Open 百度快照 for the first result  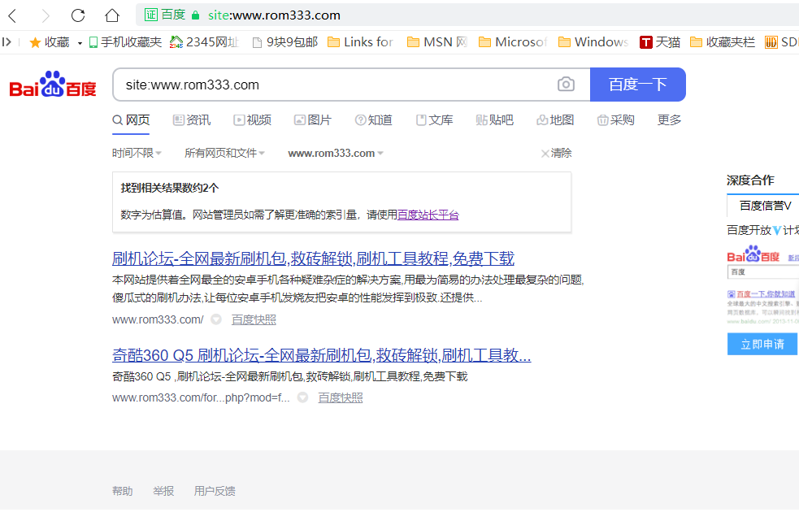(253, 320)
